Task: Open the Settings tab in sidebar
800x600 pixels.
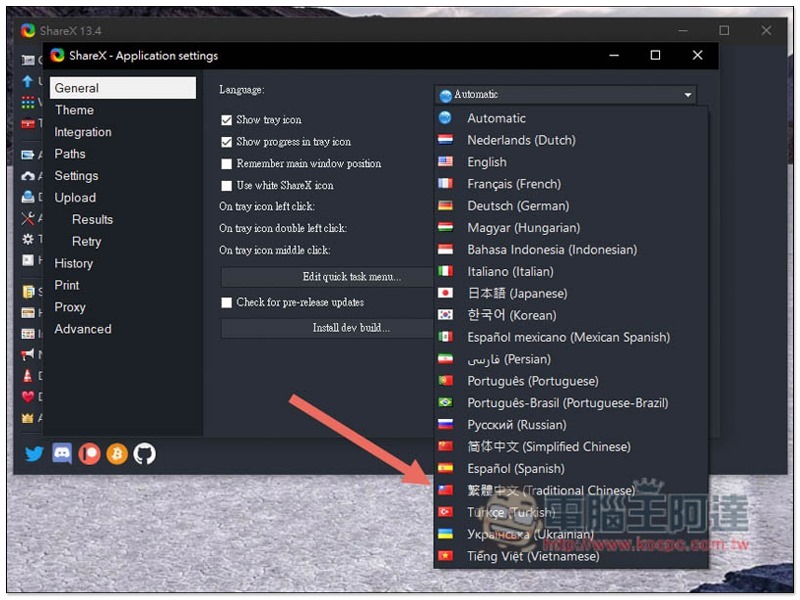Action: coord(123,176)
